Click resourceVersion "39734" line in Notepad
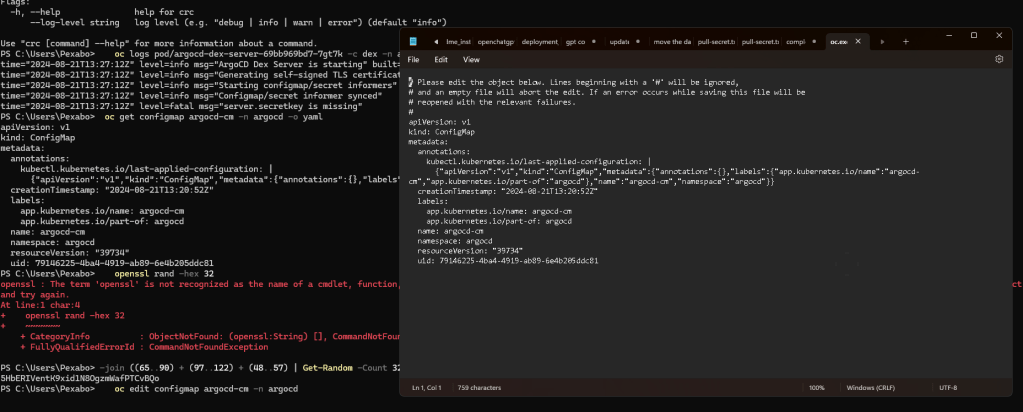Image resolution: width=1023 pixels, height=412 pixels. click(470, 251)
